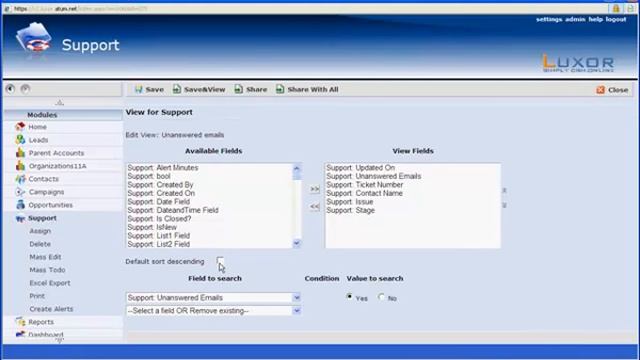Select the No radio button

[x=381, y=297]
